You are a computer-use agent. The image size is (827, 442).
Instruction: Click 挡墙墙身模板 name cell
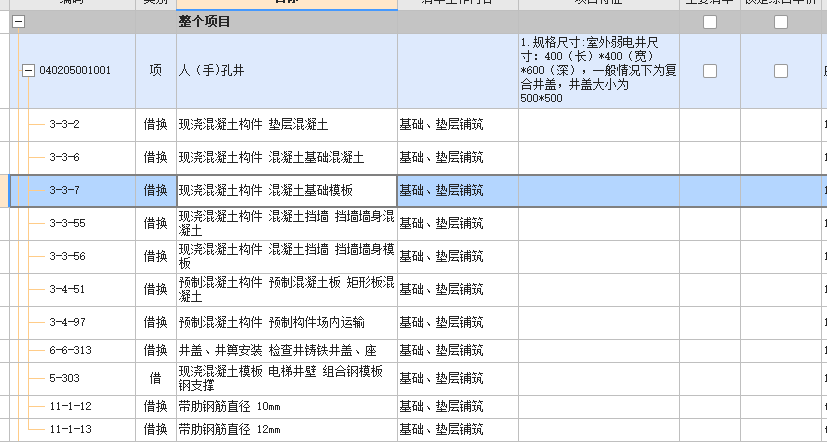tap(287, 256)
